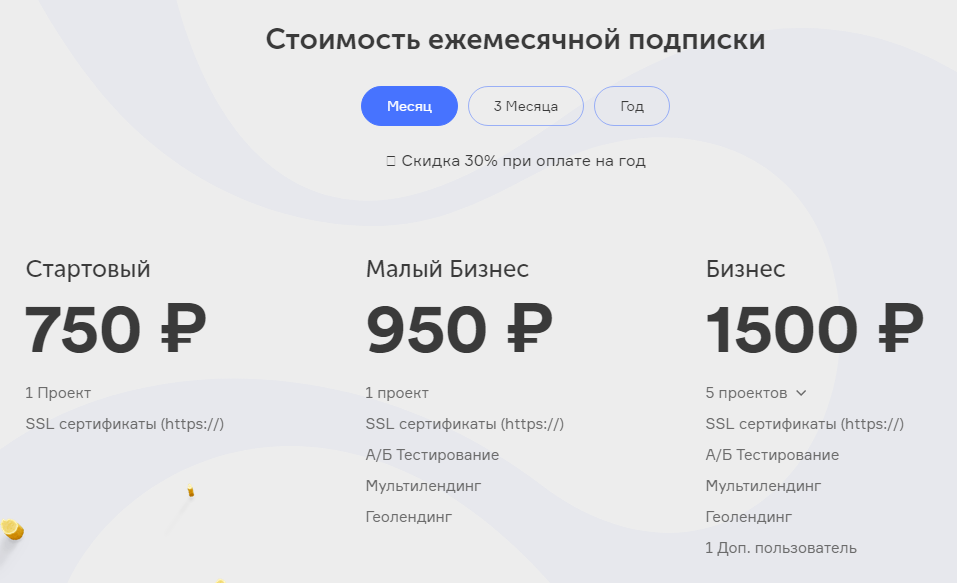
Task: Click the 1500 ₽ price
Action: tap(814, 330)
